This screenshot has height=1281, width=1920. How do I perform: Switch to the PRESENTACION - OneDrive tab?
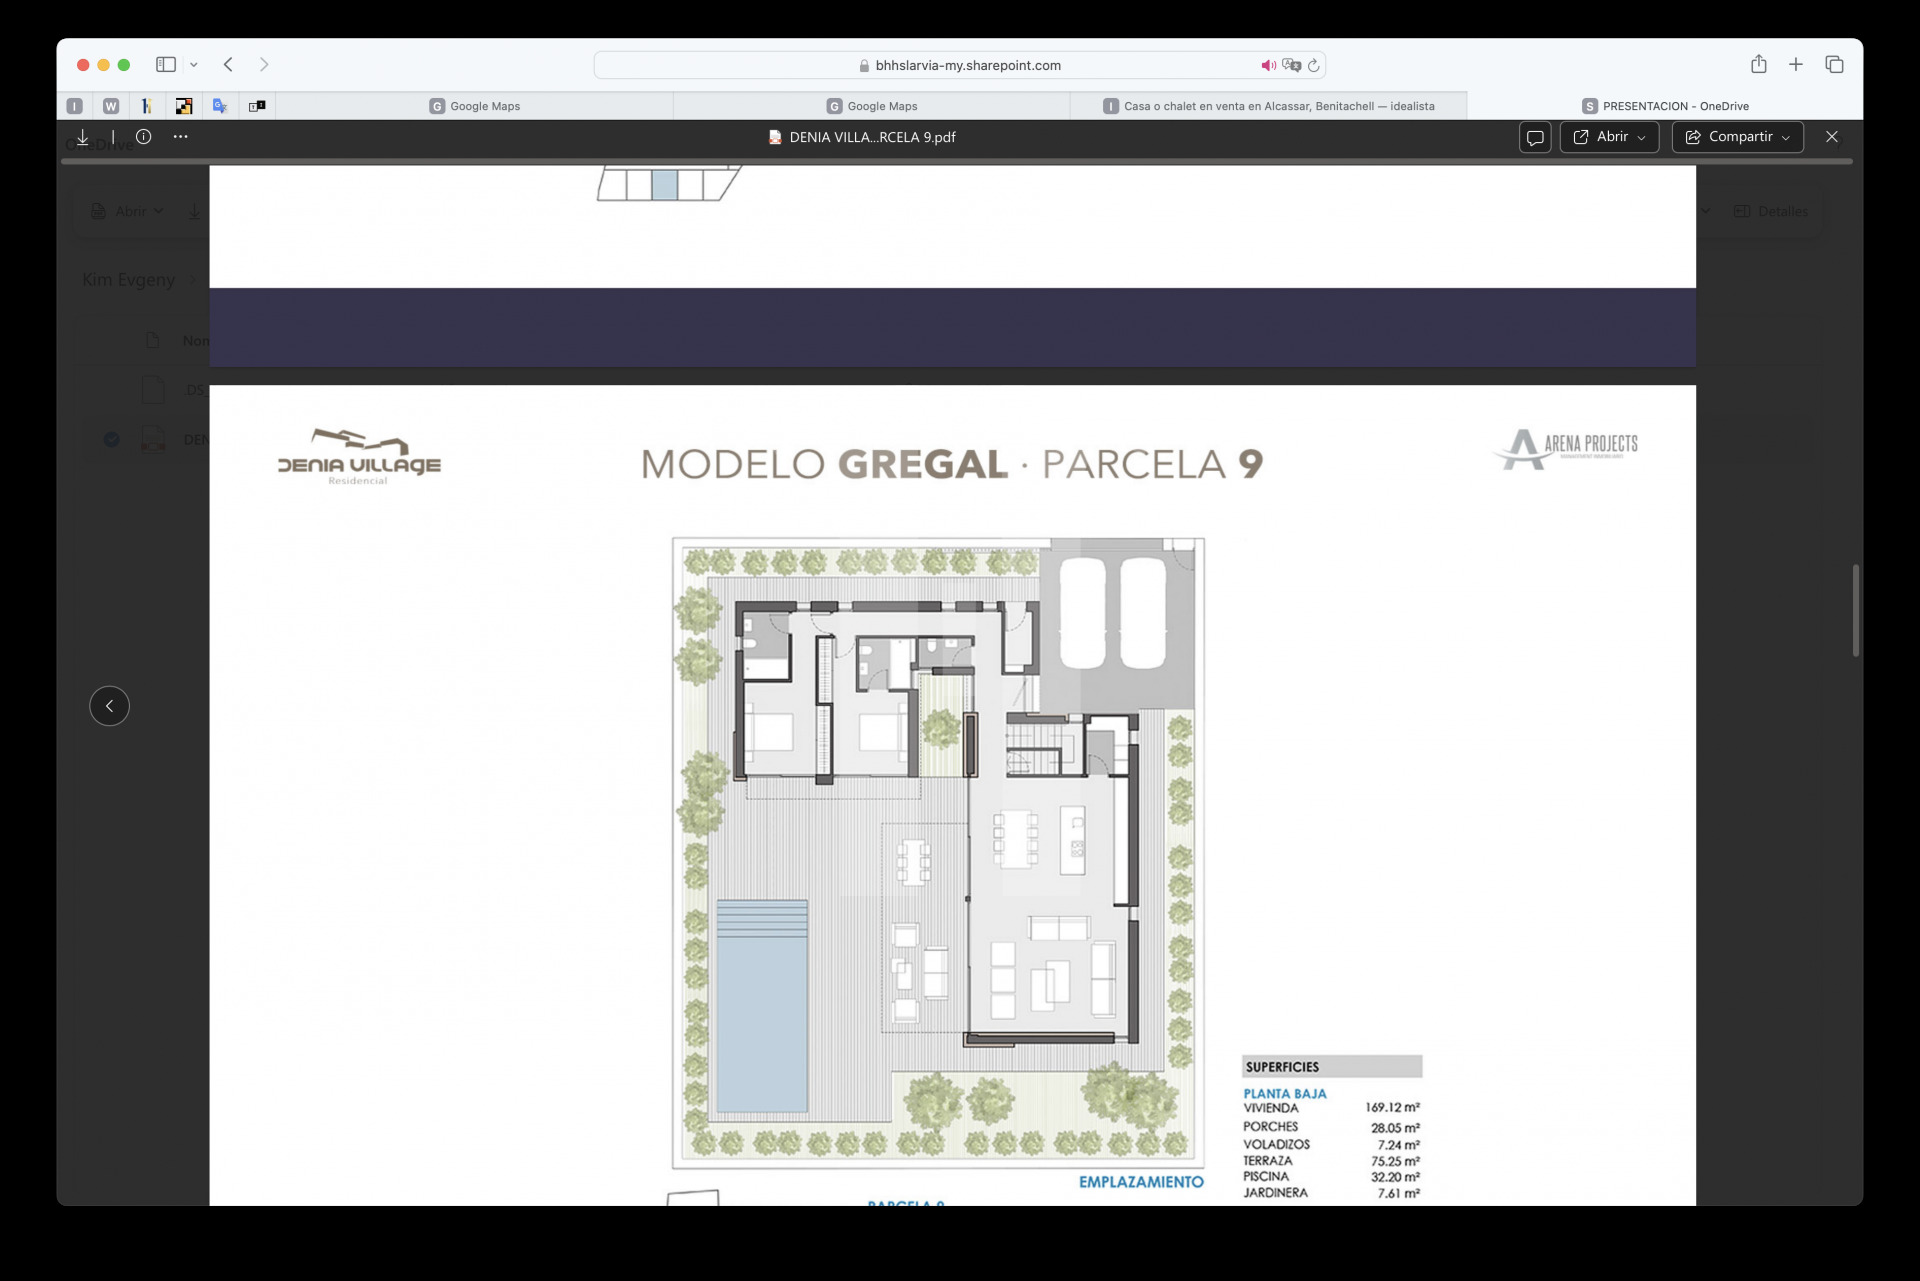(x=1665, y=106)
